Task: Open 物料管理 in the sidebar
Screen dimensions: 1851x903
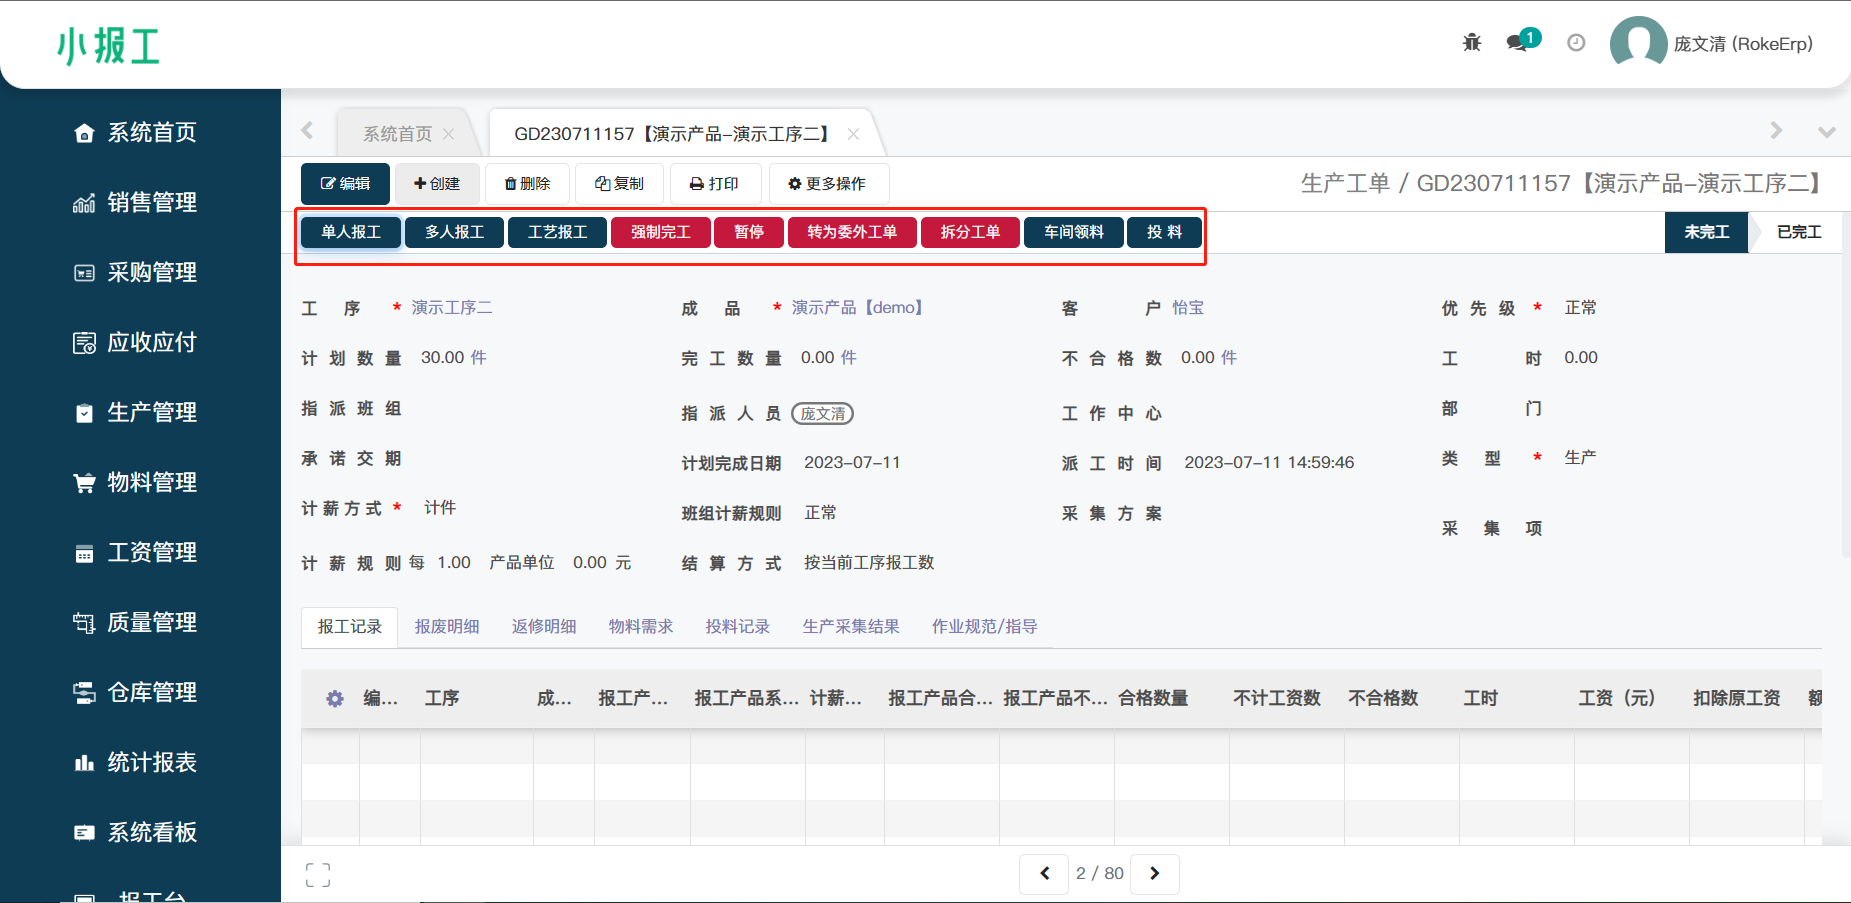Action: point(151,482)
